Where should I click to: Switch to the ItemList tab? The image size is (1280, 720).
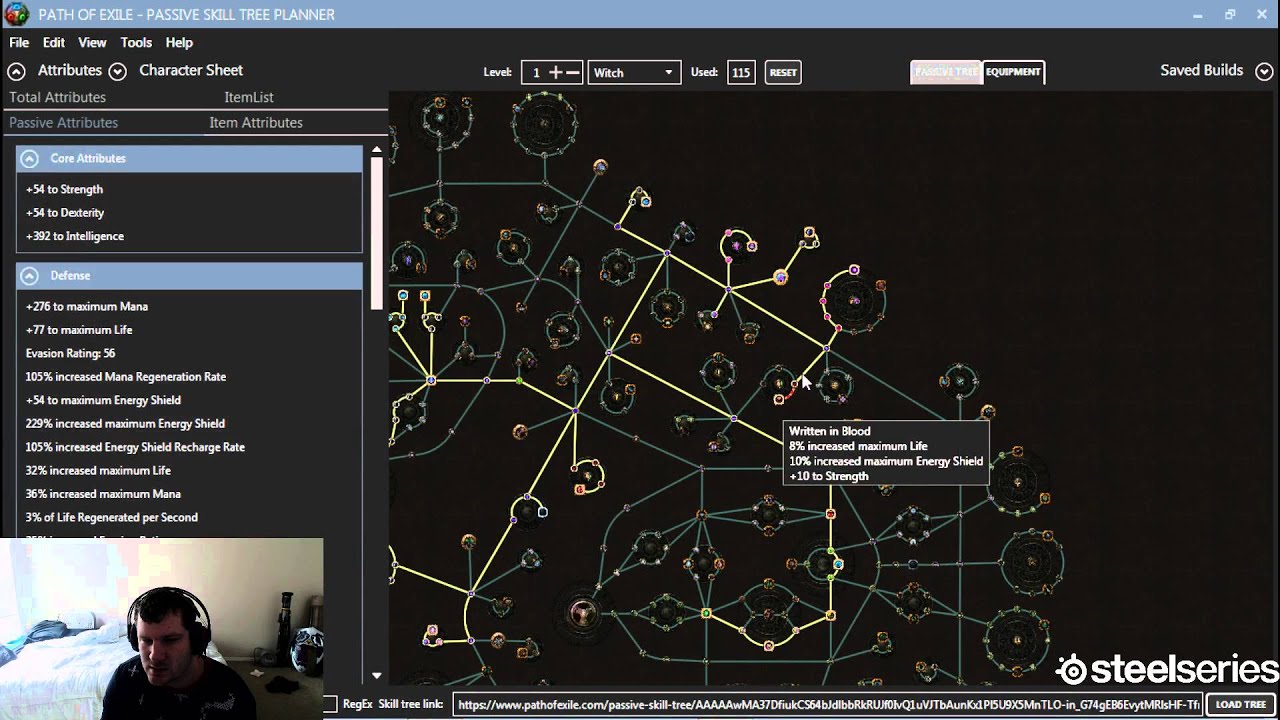[x=249, y=97]
